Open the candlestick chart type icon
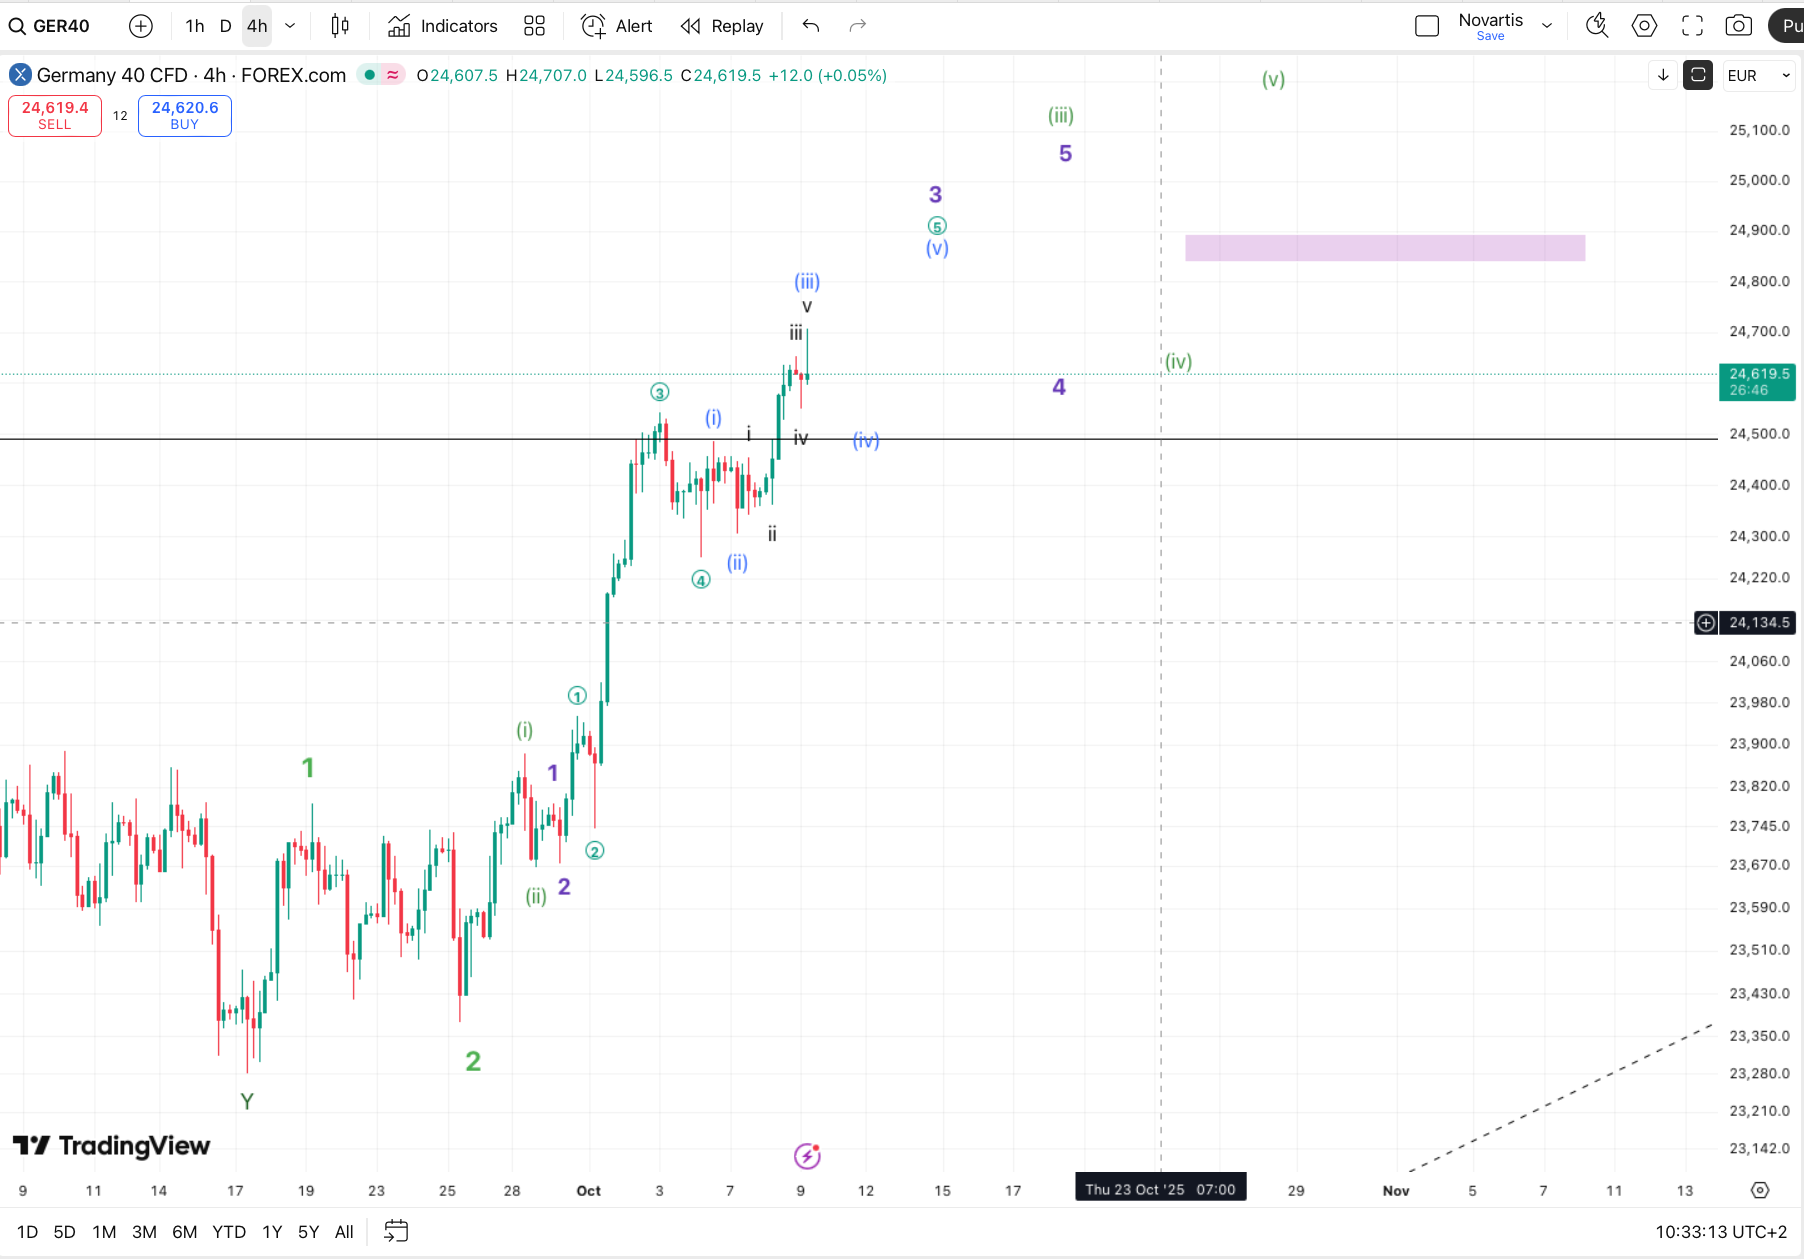1804x1259 pixels. click(x=340, y=26)
